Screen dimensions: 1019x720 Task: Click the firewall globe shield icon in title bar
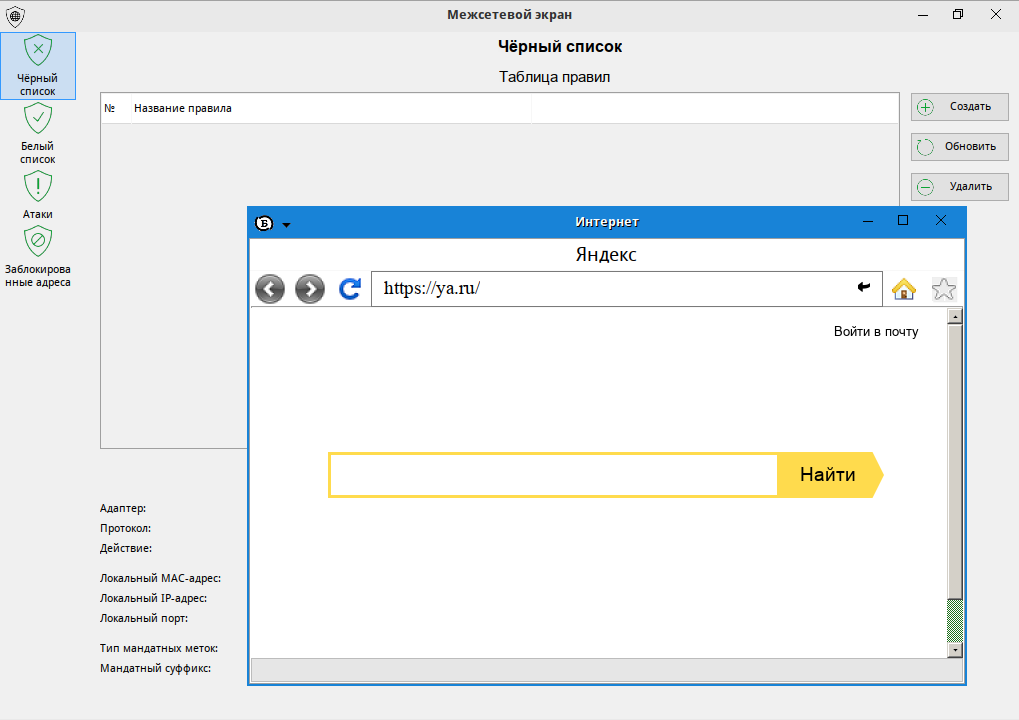[15, 16]
